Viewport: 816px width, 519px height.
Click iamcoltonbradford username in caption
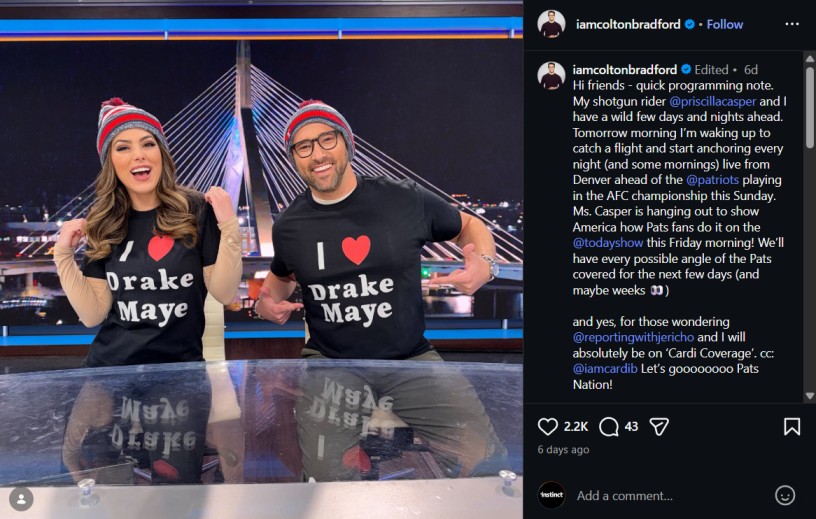click(624, 69)
